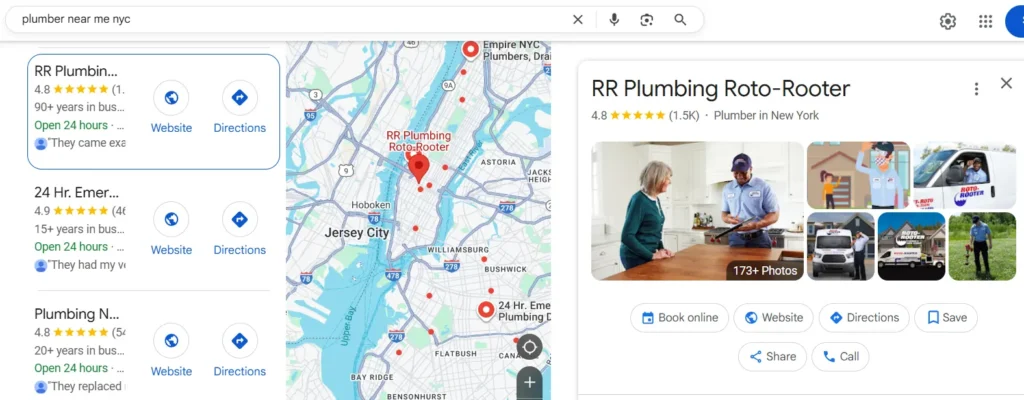This screenshot has height=400, width=1024.
Task: Select the Plumbing N... listing title
Action: click(76, 314)
